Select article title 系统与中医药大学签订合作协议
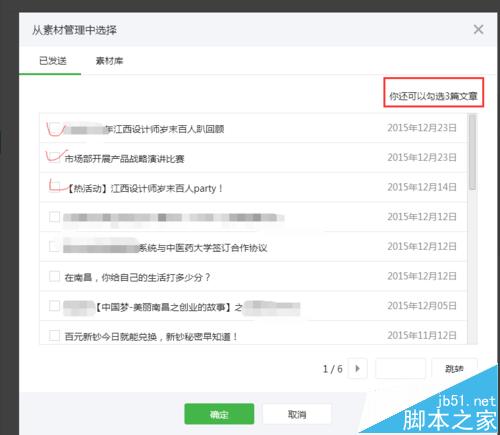500x435 pixels. [x=203, y=248]
